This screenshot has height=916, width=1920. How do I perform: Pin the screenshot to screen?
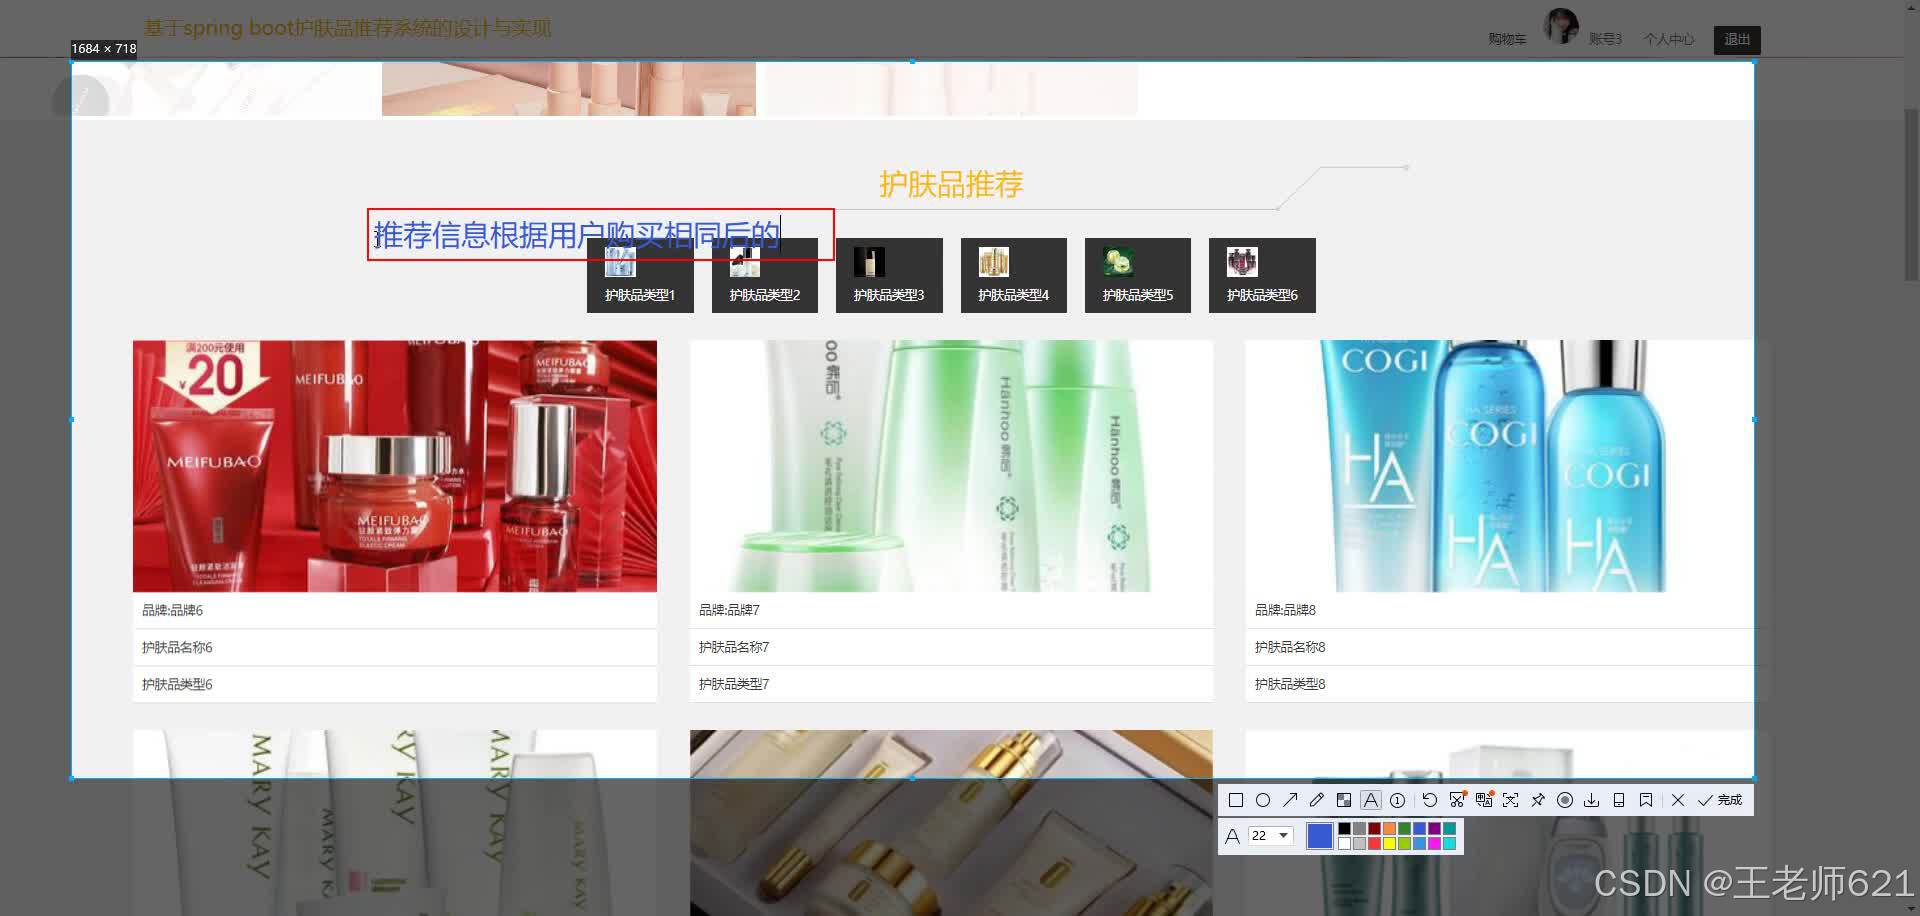1538,800
